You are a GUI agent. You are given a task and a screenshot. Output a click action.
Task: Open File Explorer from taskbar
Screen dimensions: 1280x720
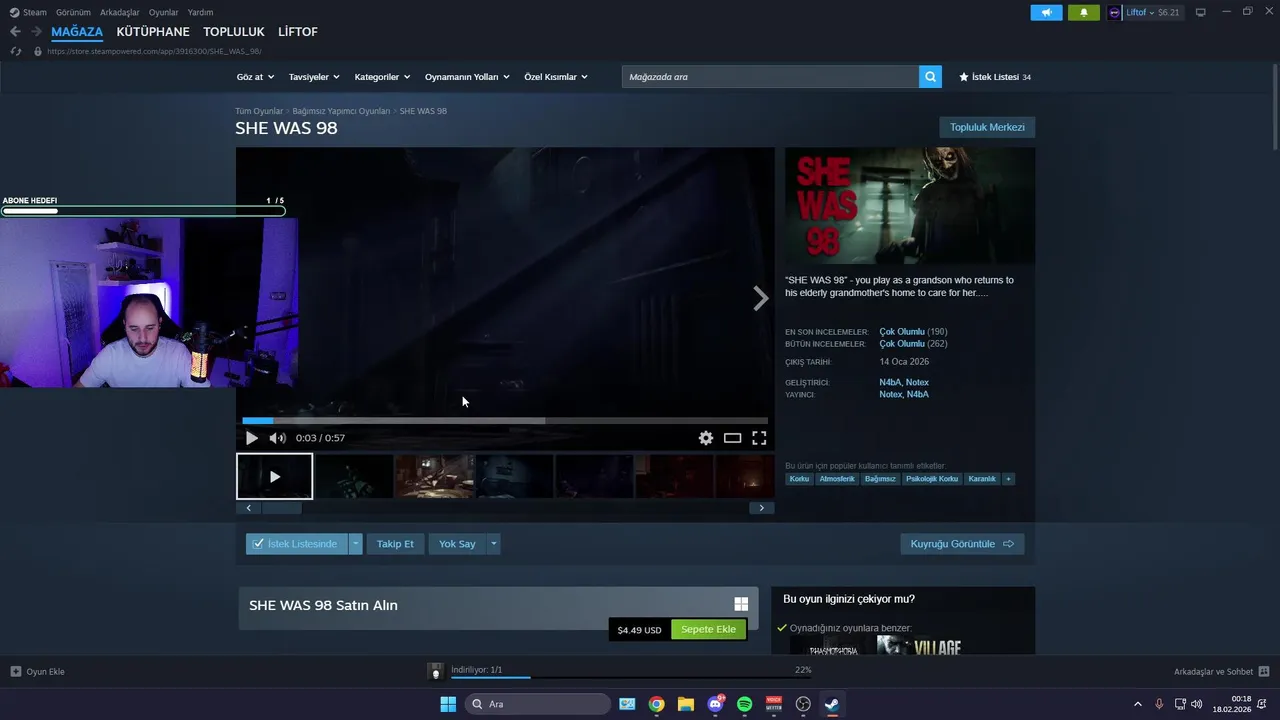[686, 704]
